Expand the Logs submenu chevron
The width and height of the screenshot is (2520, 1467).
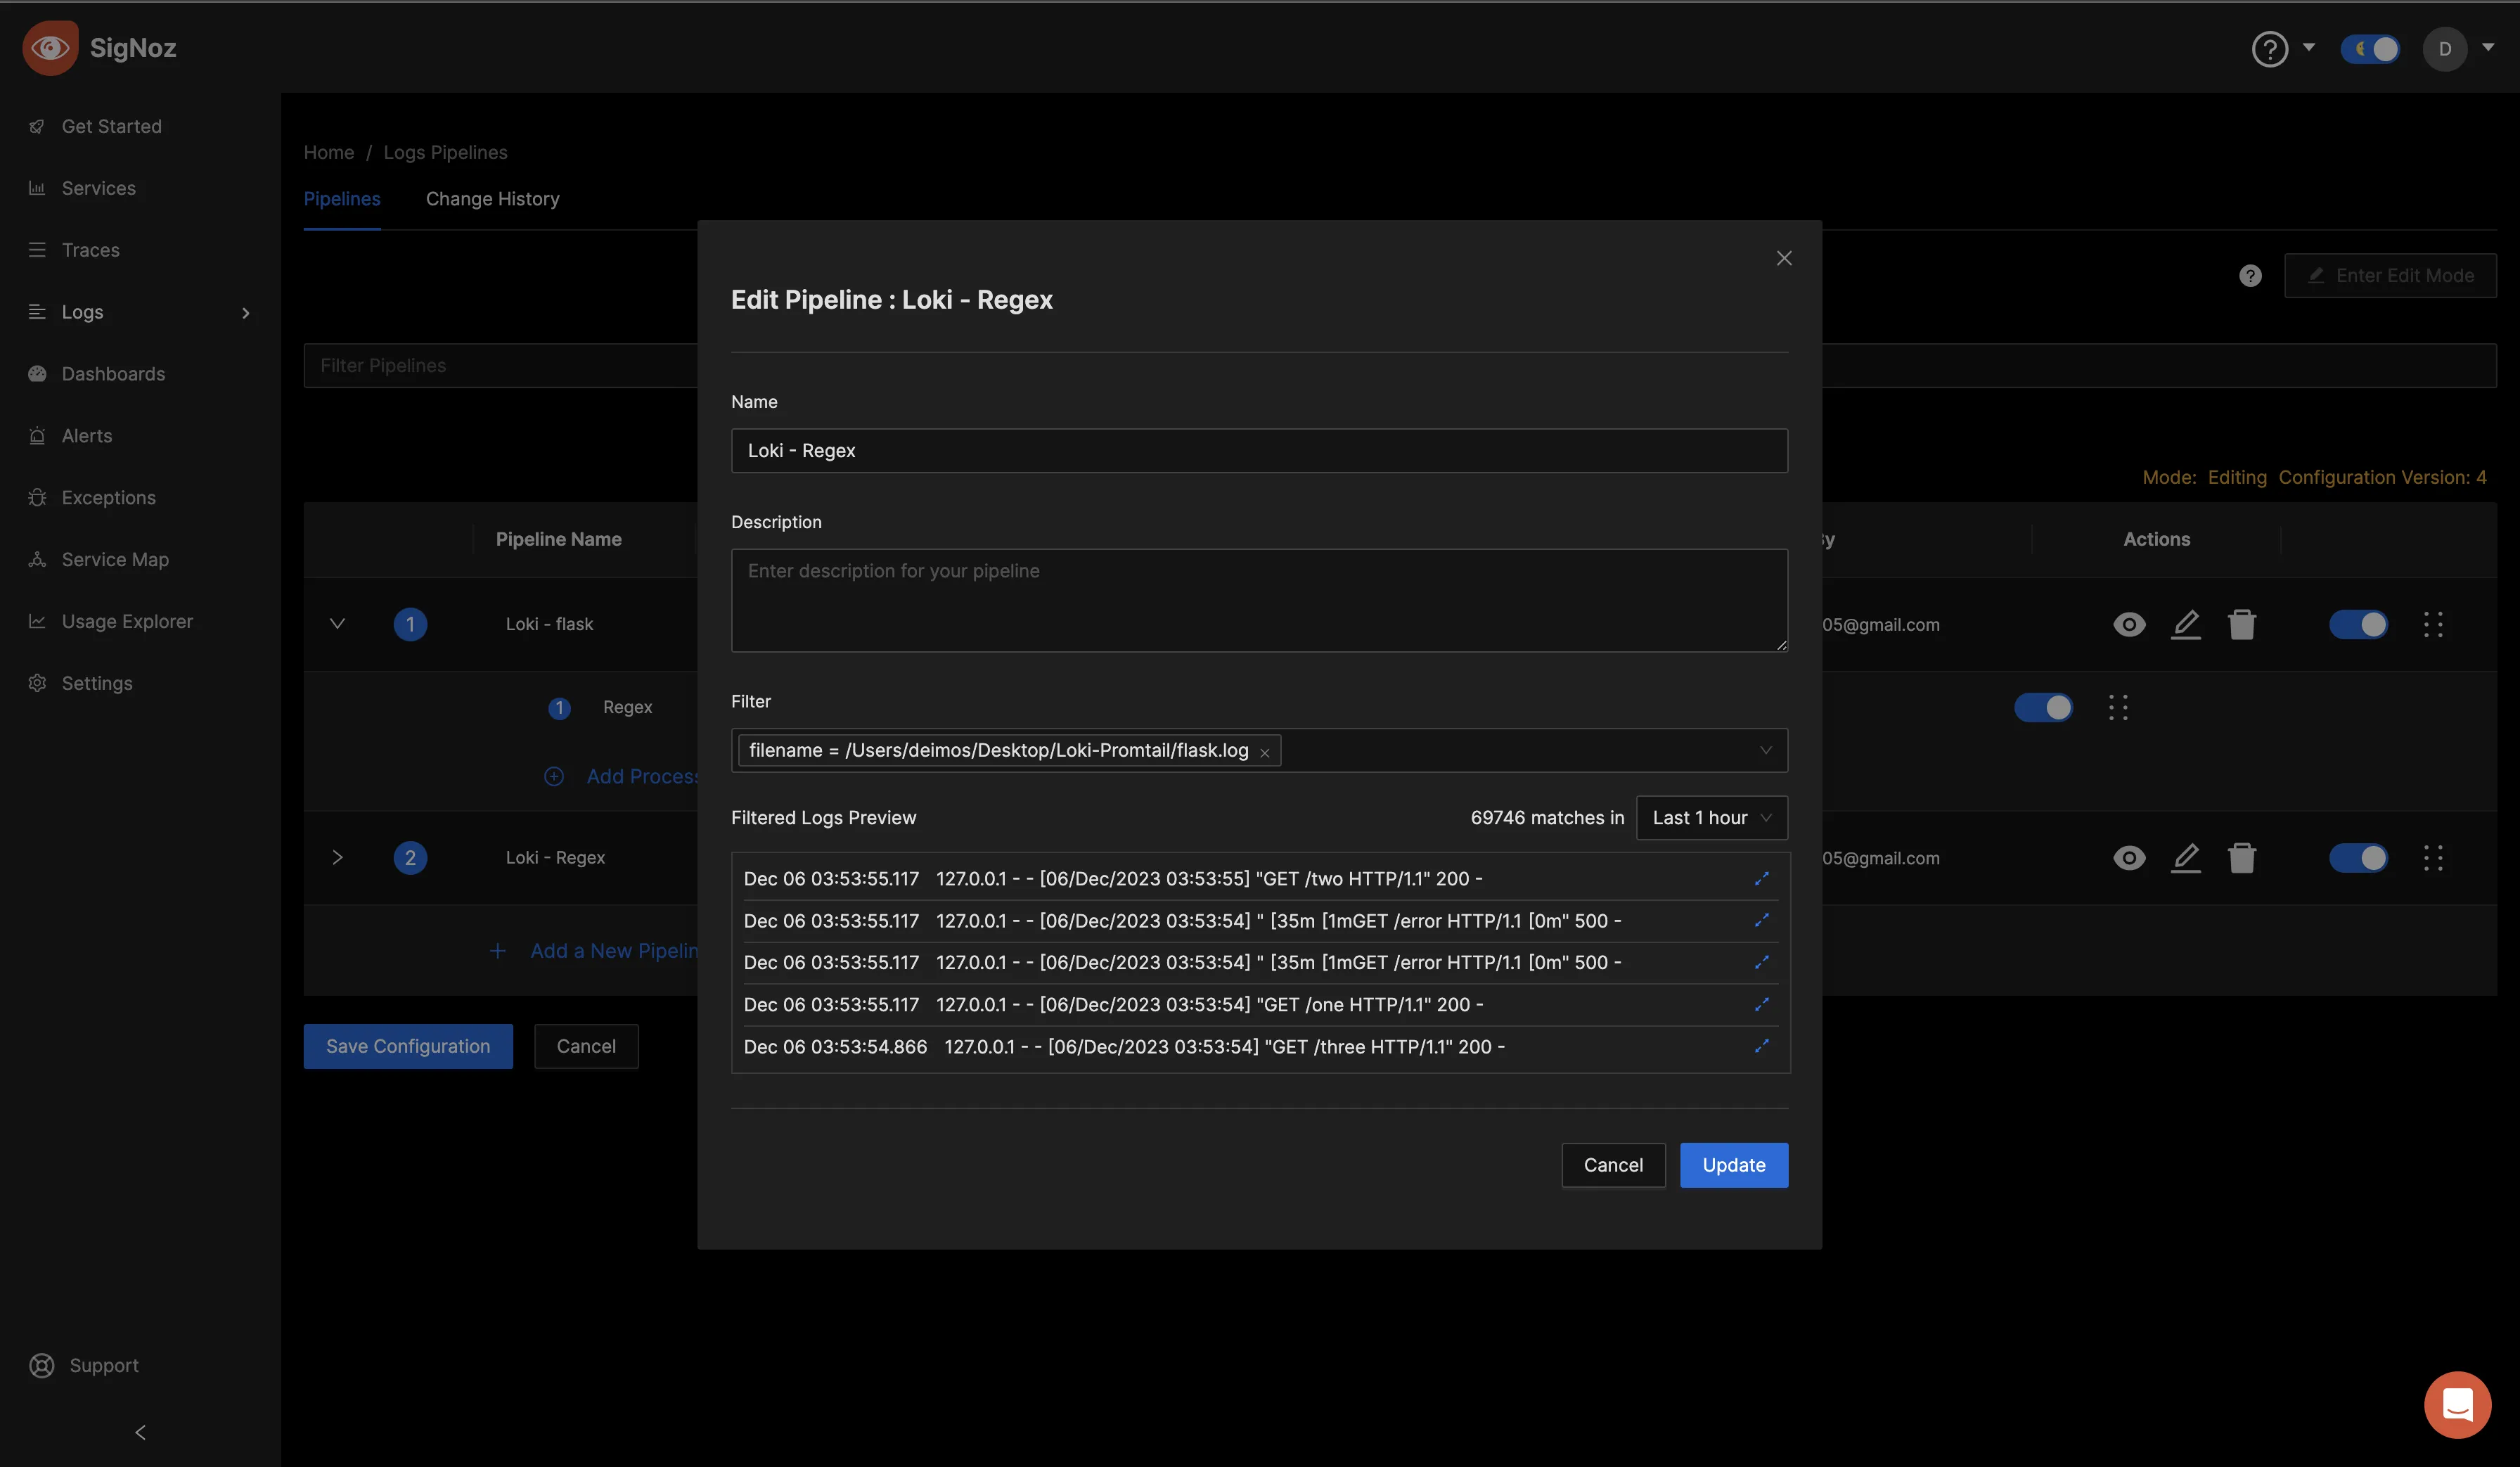click(x=245, y=313)
